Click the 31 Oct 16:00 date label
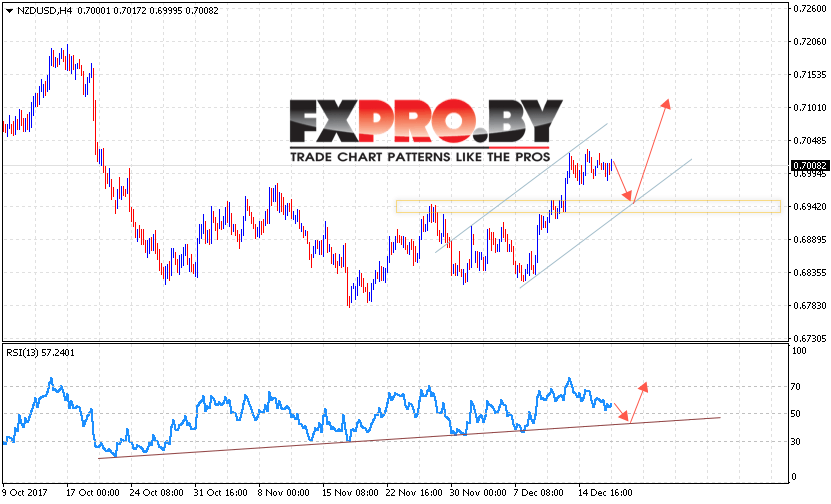The image size is (831, 504). (x=221, y=493)
